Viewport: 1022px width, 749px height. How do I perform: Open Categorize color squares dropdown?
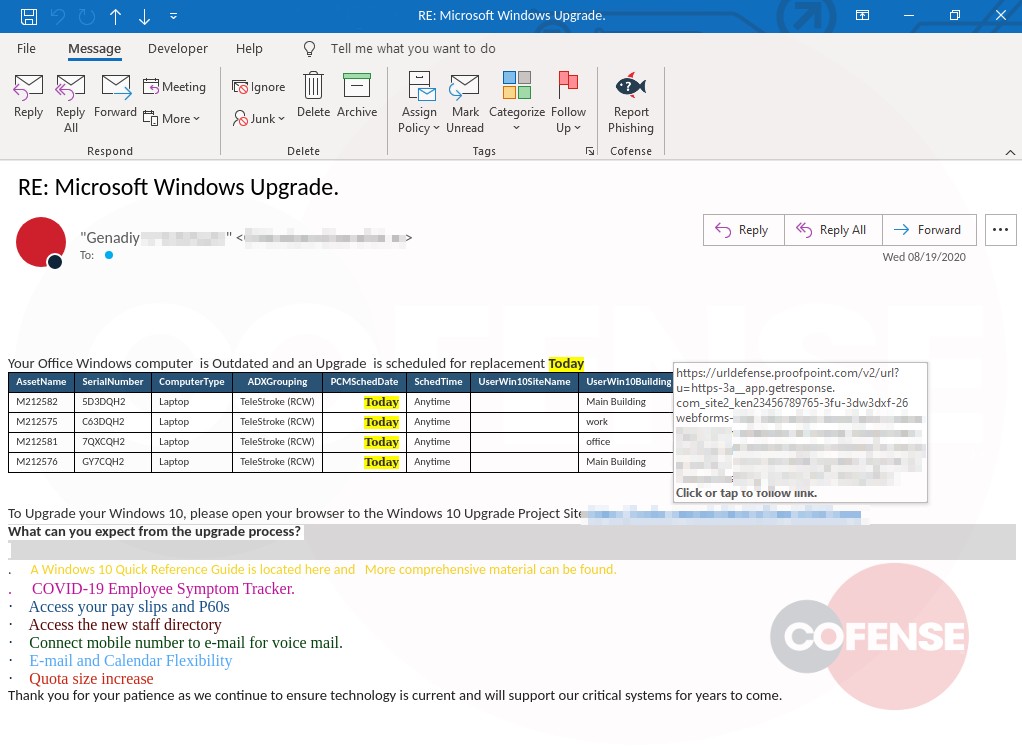click(x=517, y=103)
